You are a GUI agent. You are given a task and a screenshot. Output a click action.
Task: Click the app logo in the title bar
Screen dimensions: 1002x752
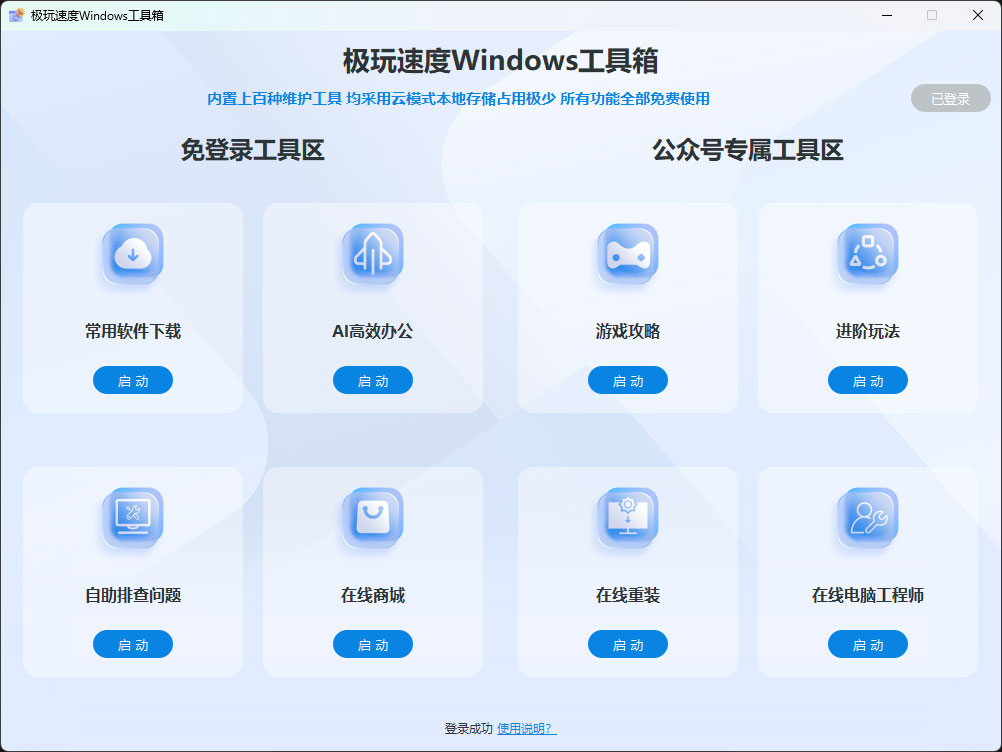point(16,15)
